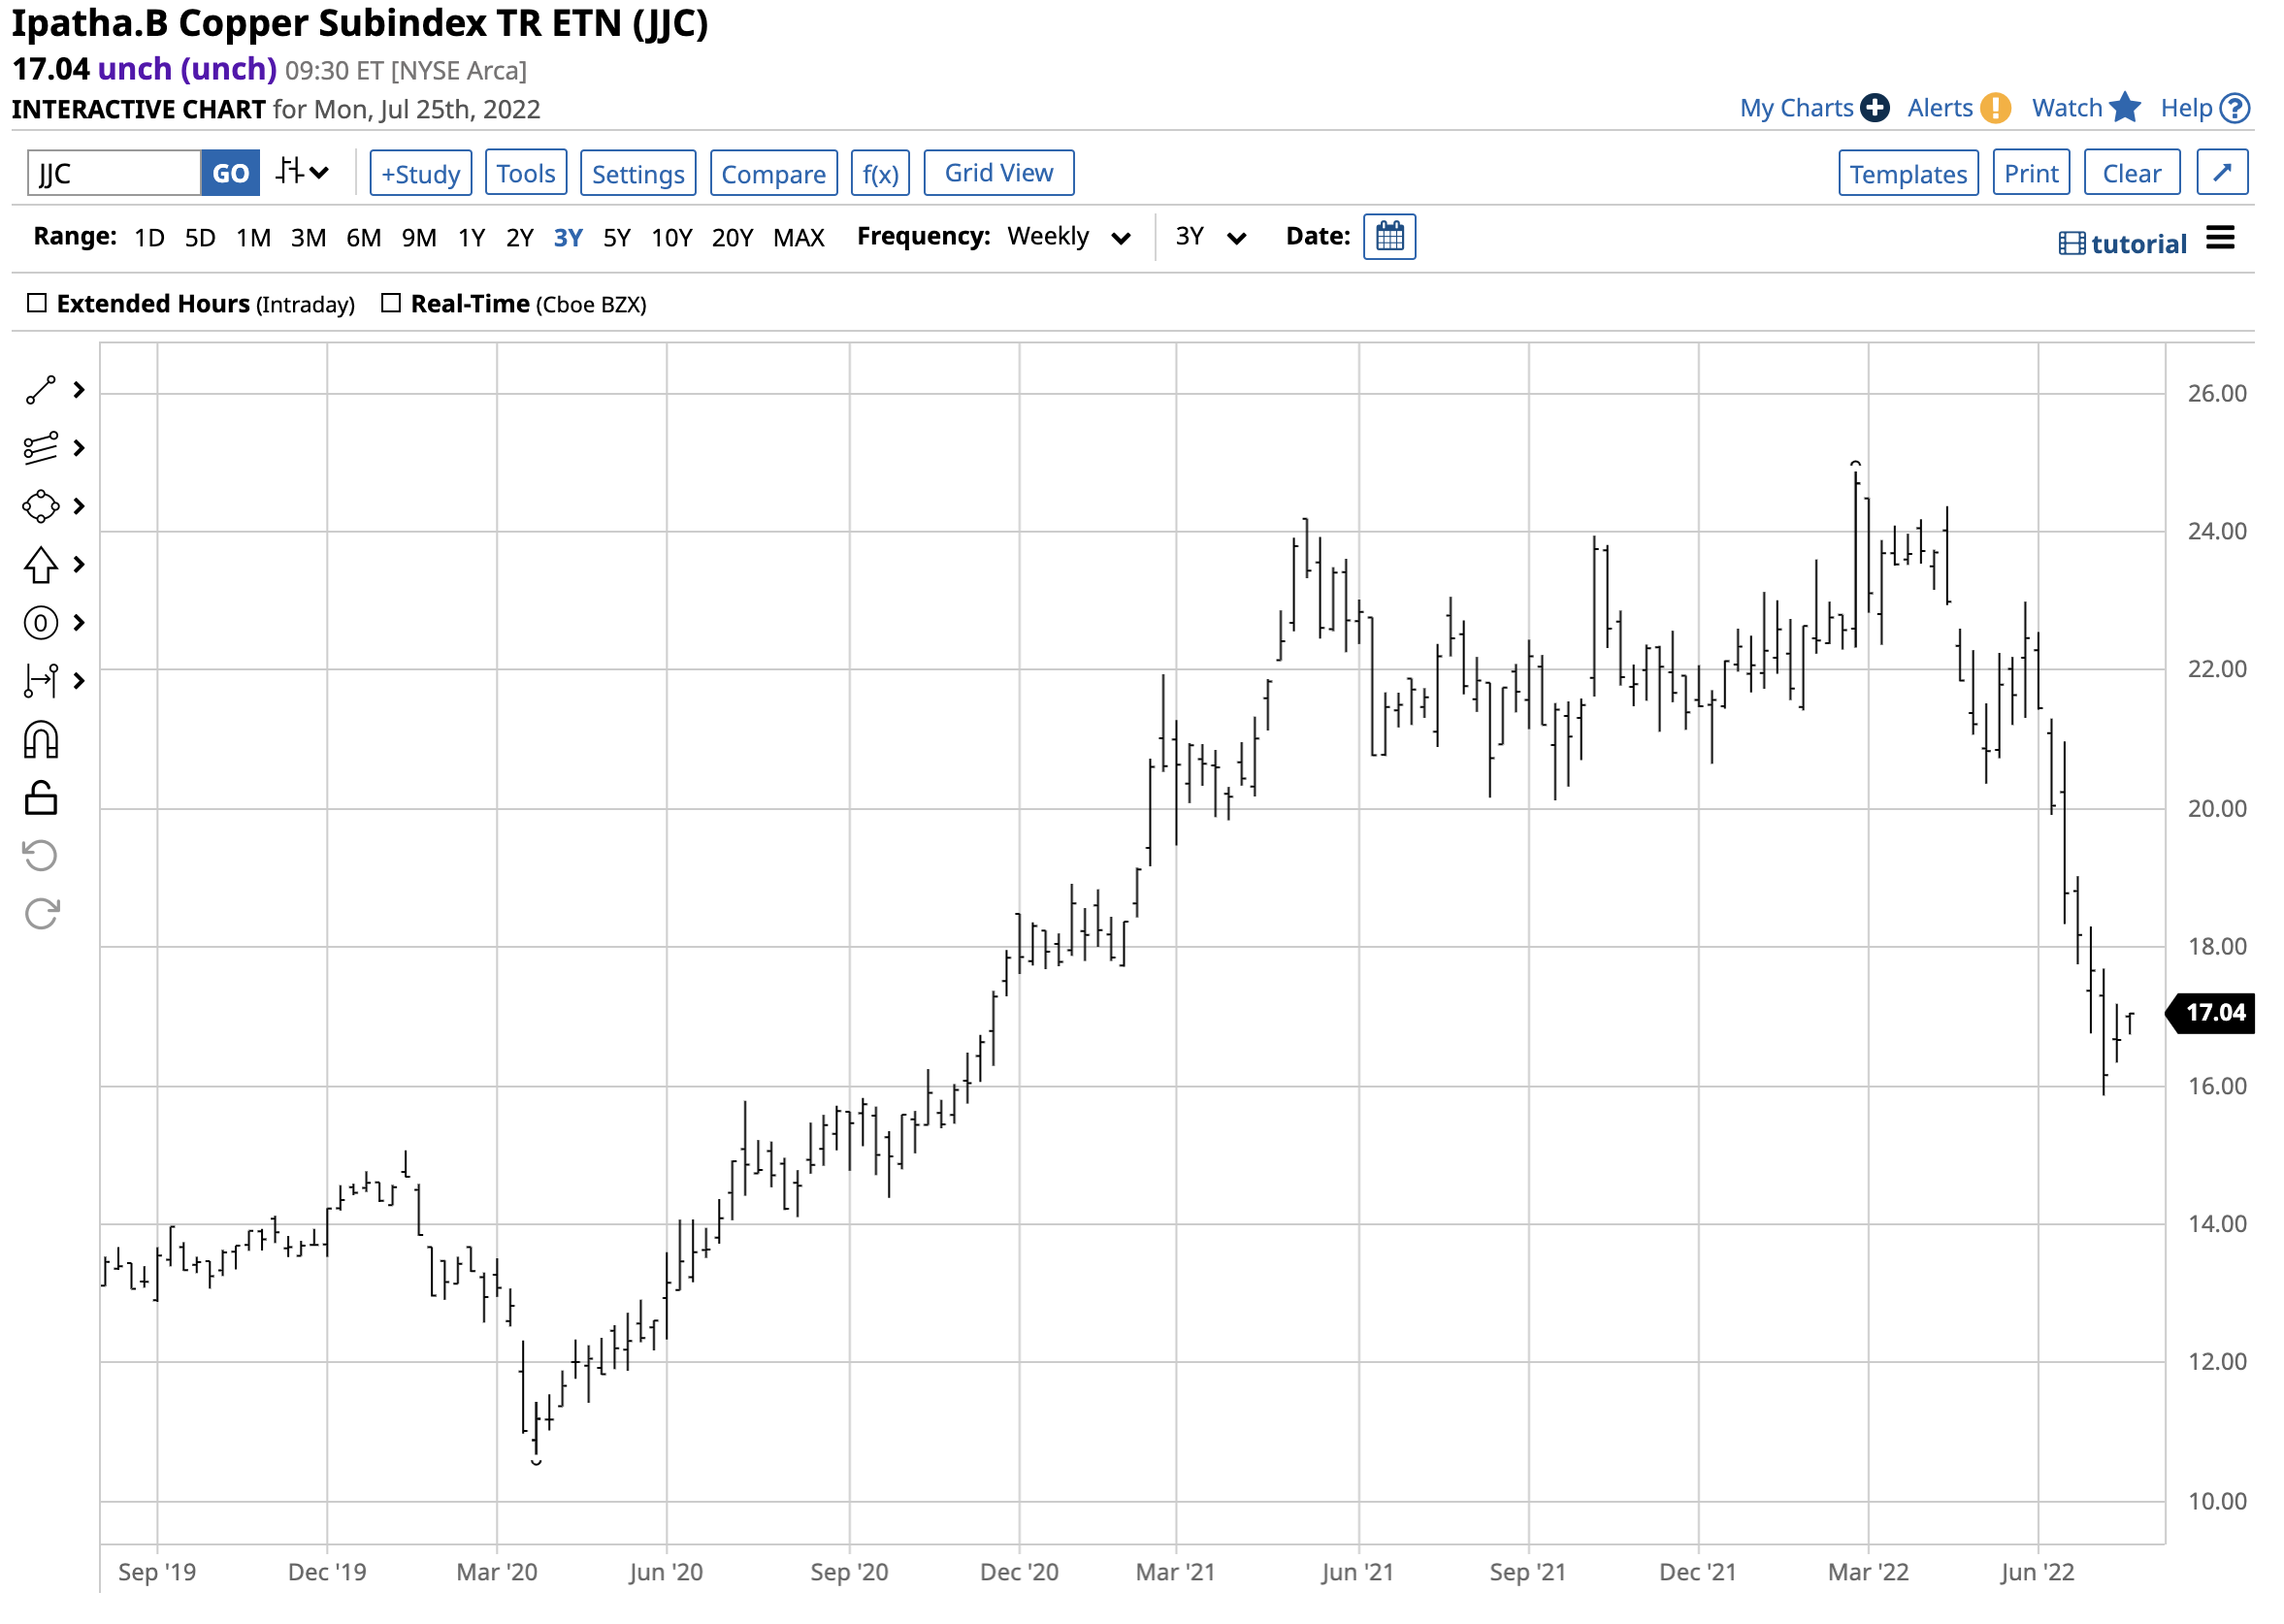Select the 5D range
Image resolution: width=2284 pixels, height=1624 pixels.
point(201,238)
